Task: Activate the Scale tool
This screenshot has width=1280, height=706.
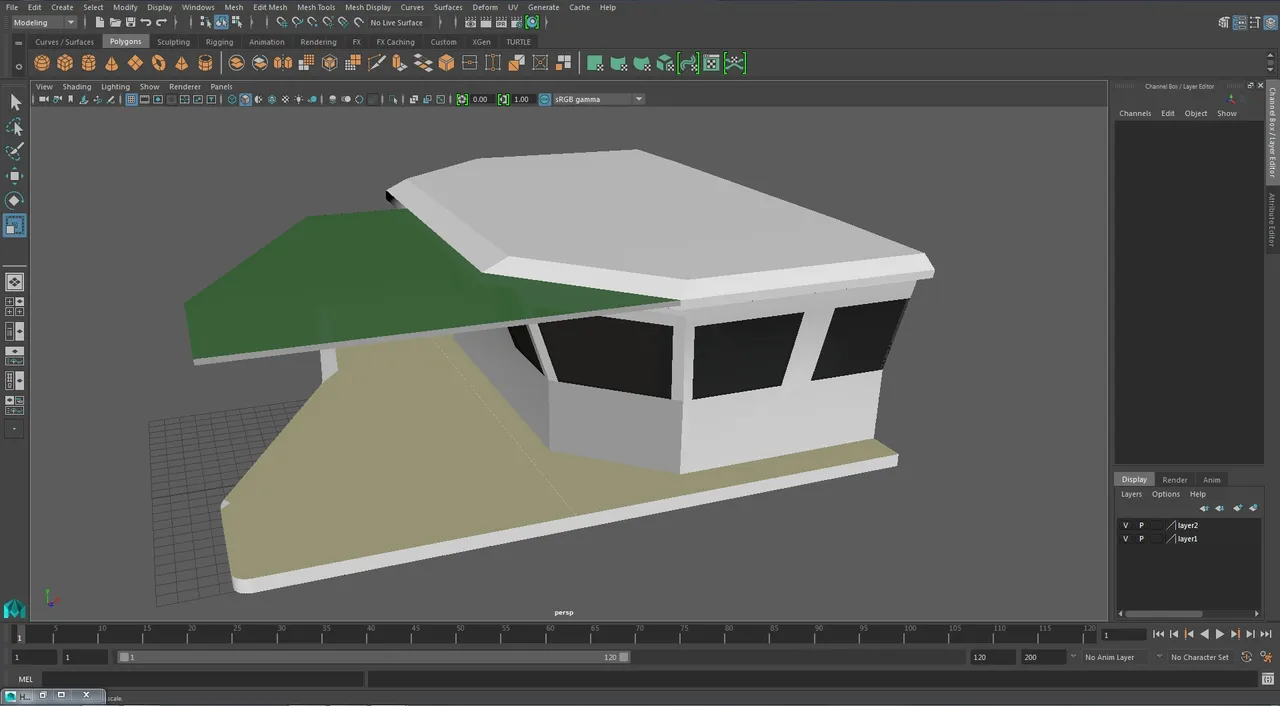Action: pyautogui.click(x=15, y=225)
